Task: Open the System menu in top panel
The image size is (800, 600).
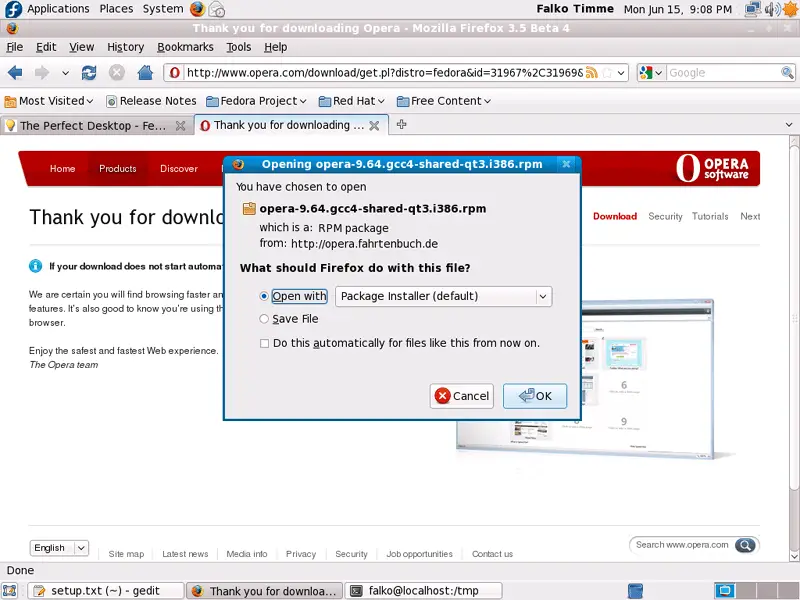Action: tap(163, 9)
